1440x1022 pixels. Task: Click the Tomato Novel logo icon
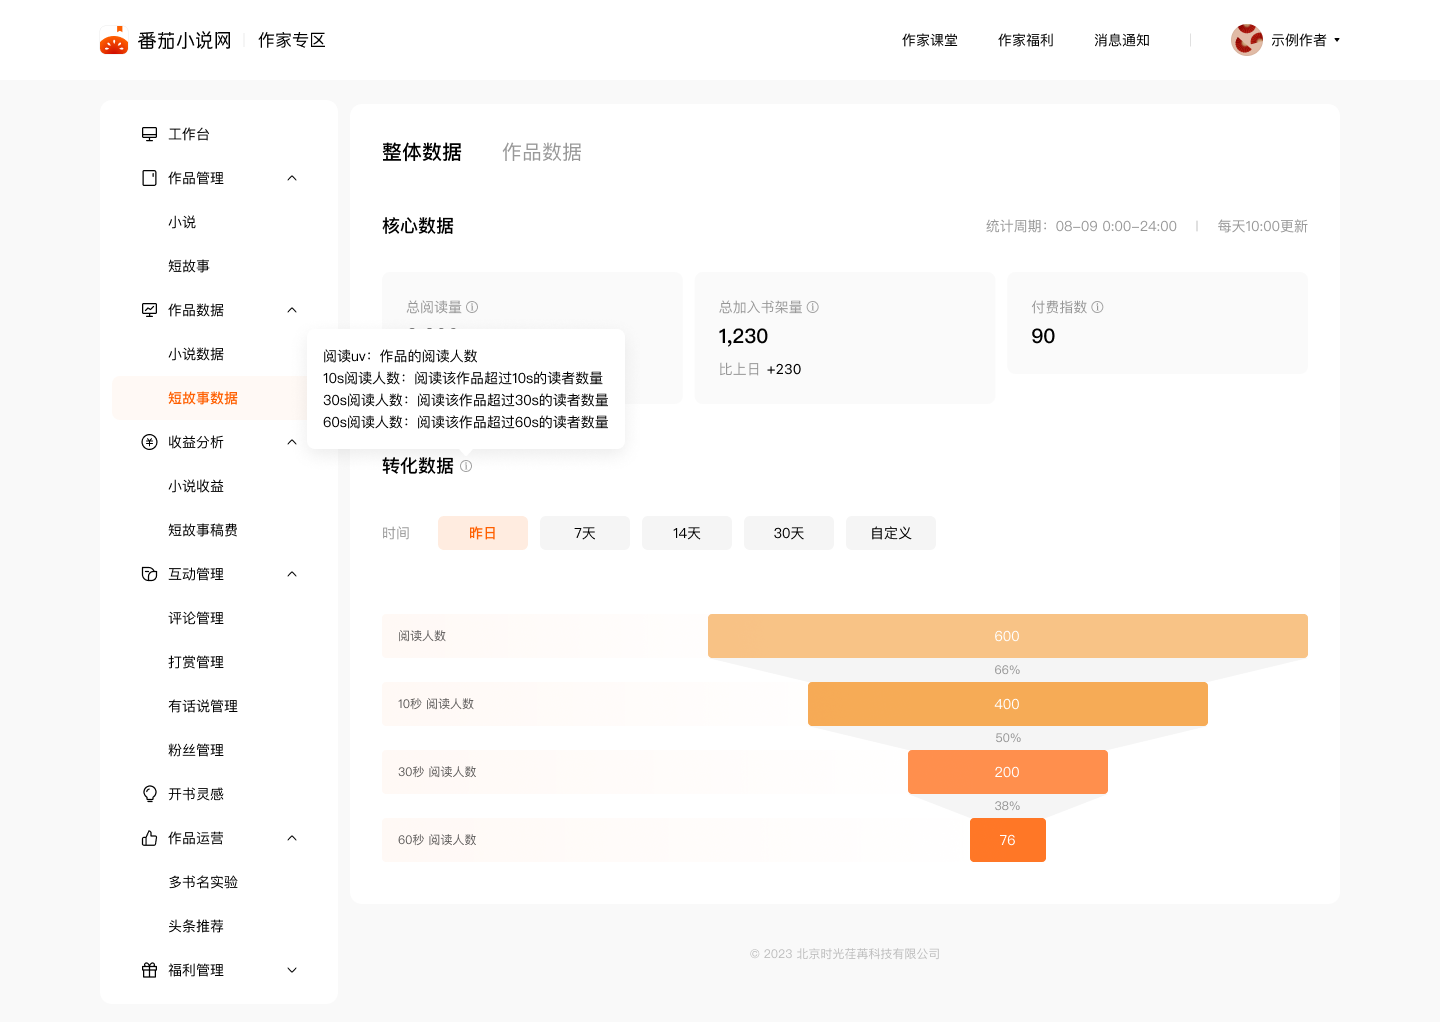[x=114, y=40]
